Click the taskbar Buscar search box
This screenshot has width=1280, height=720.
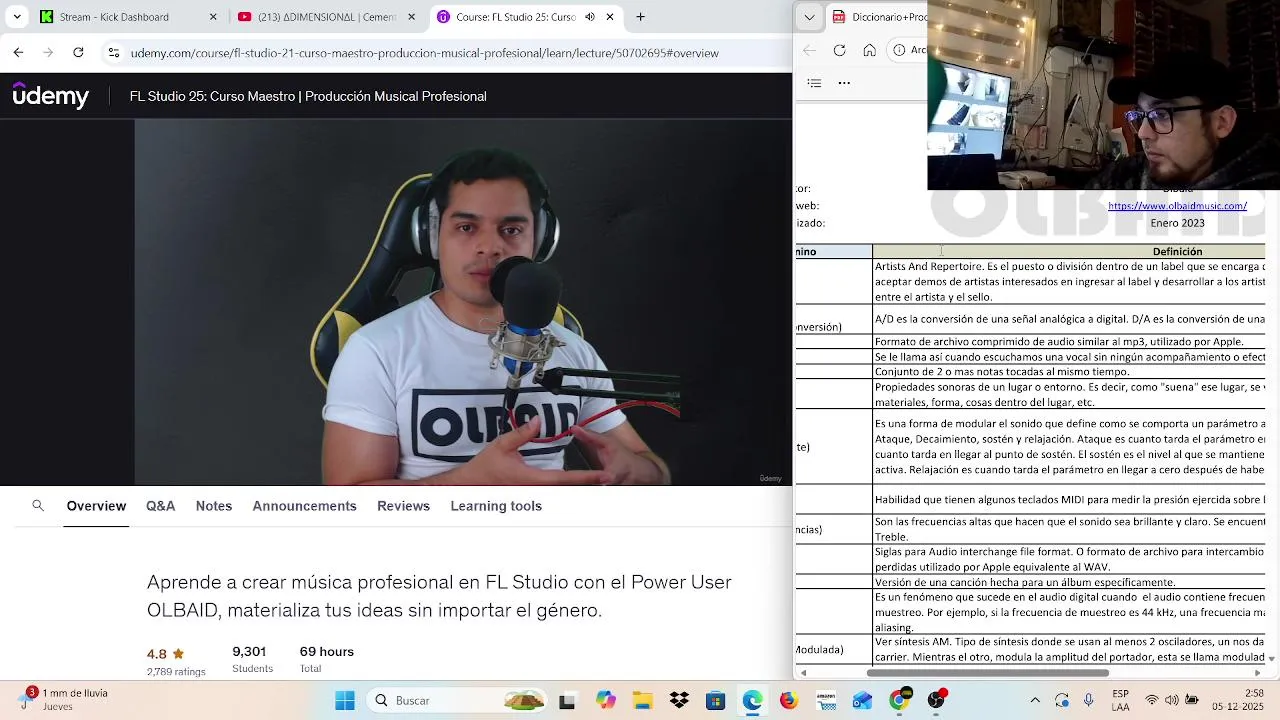pos(457,701)
